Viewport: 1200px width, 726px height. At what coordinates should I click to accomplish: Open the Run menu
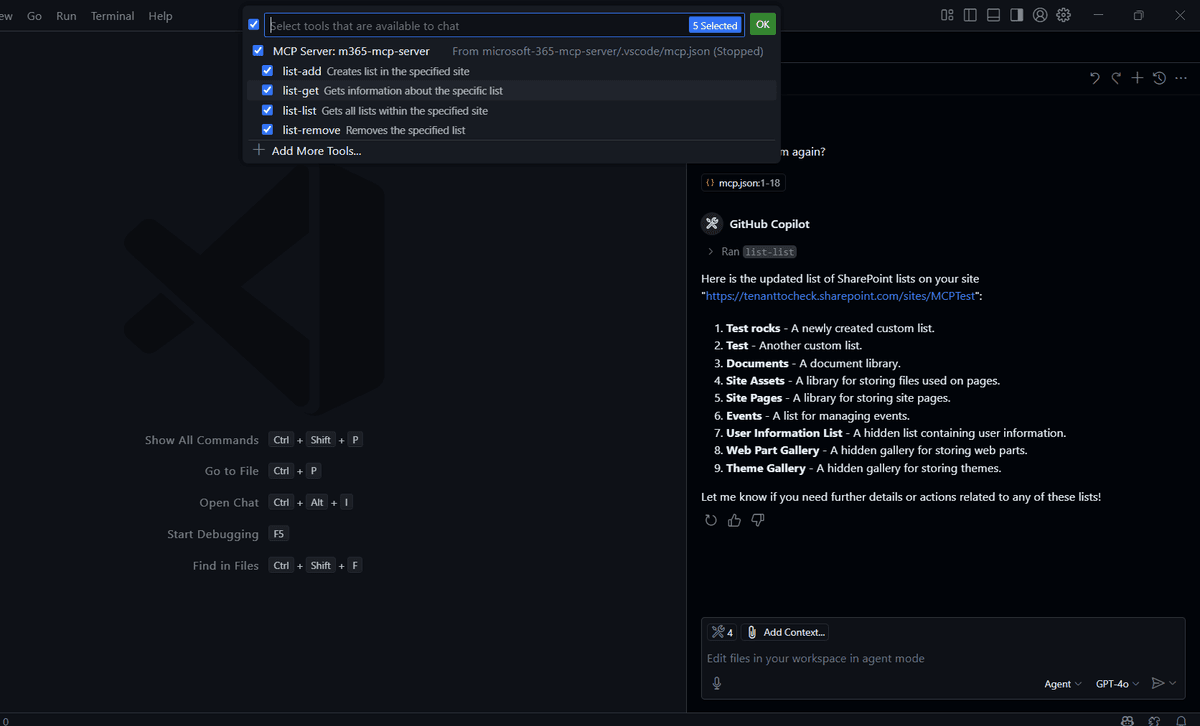[66, 16]
